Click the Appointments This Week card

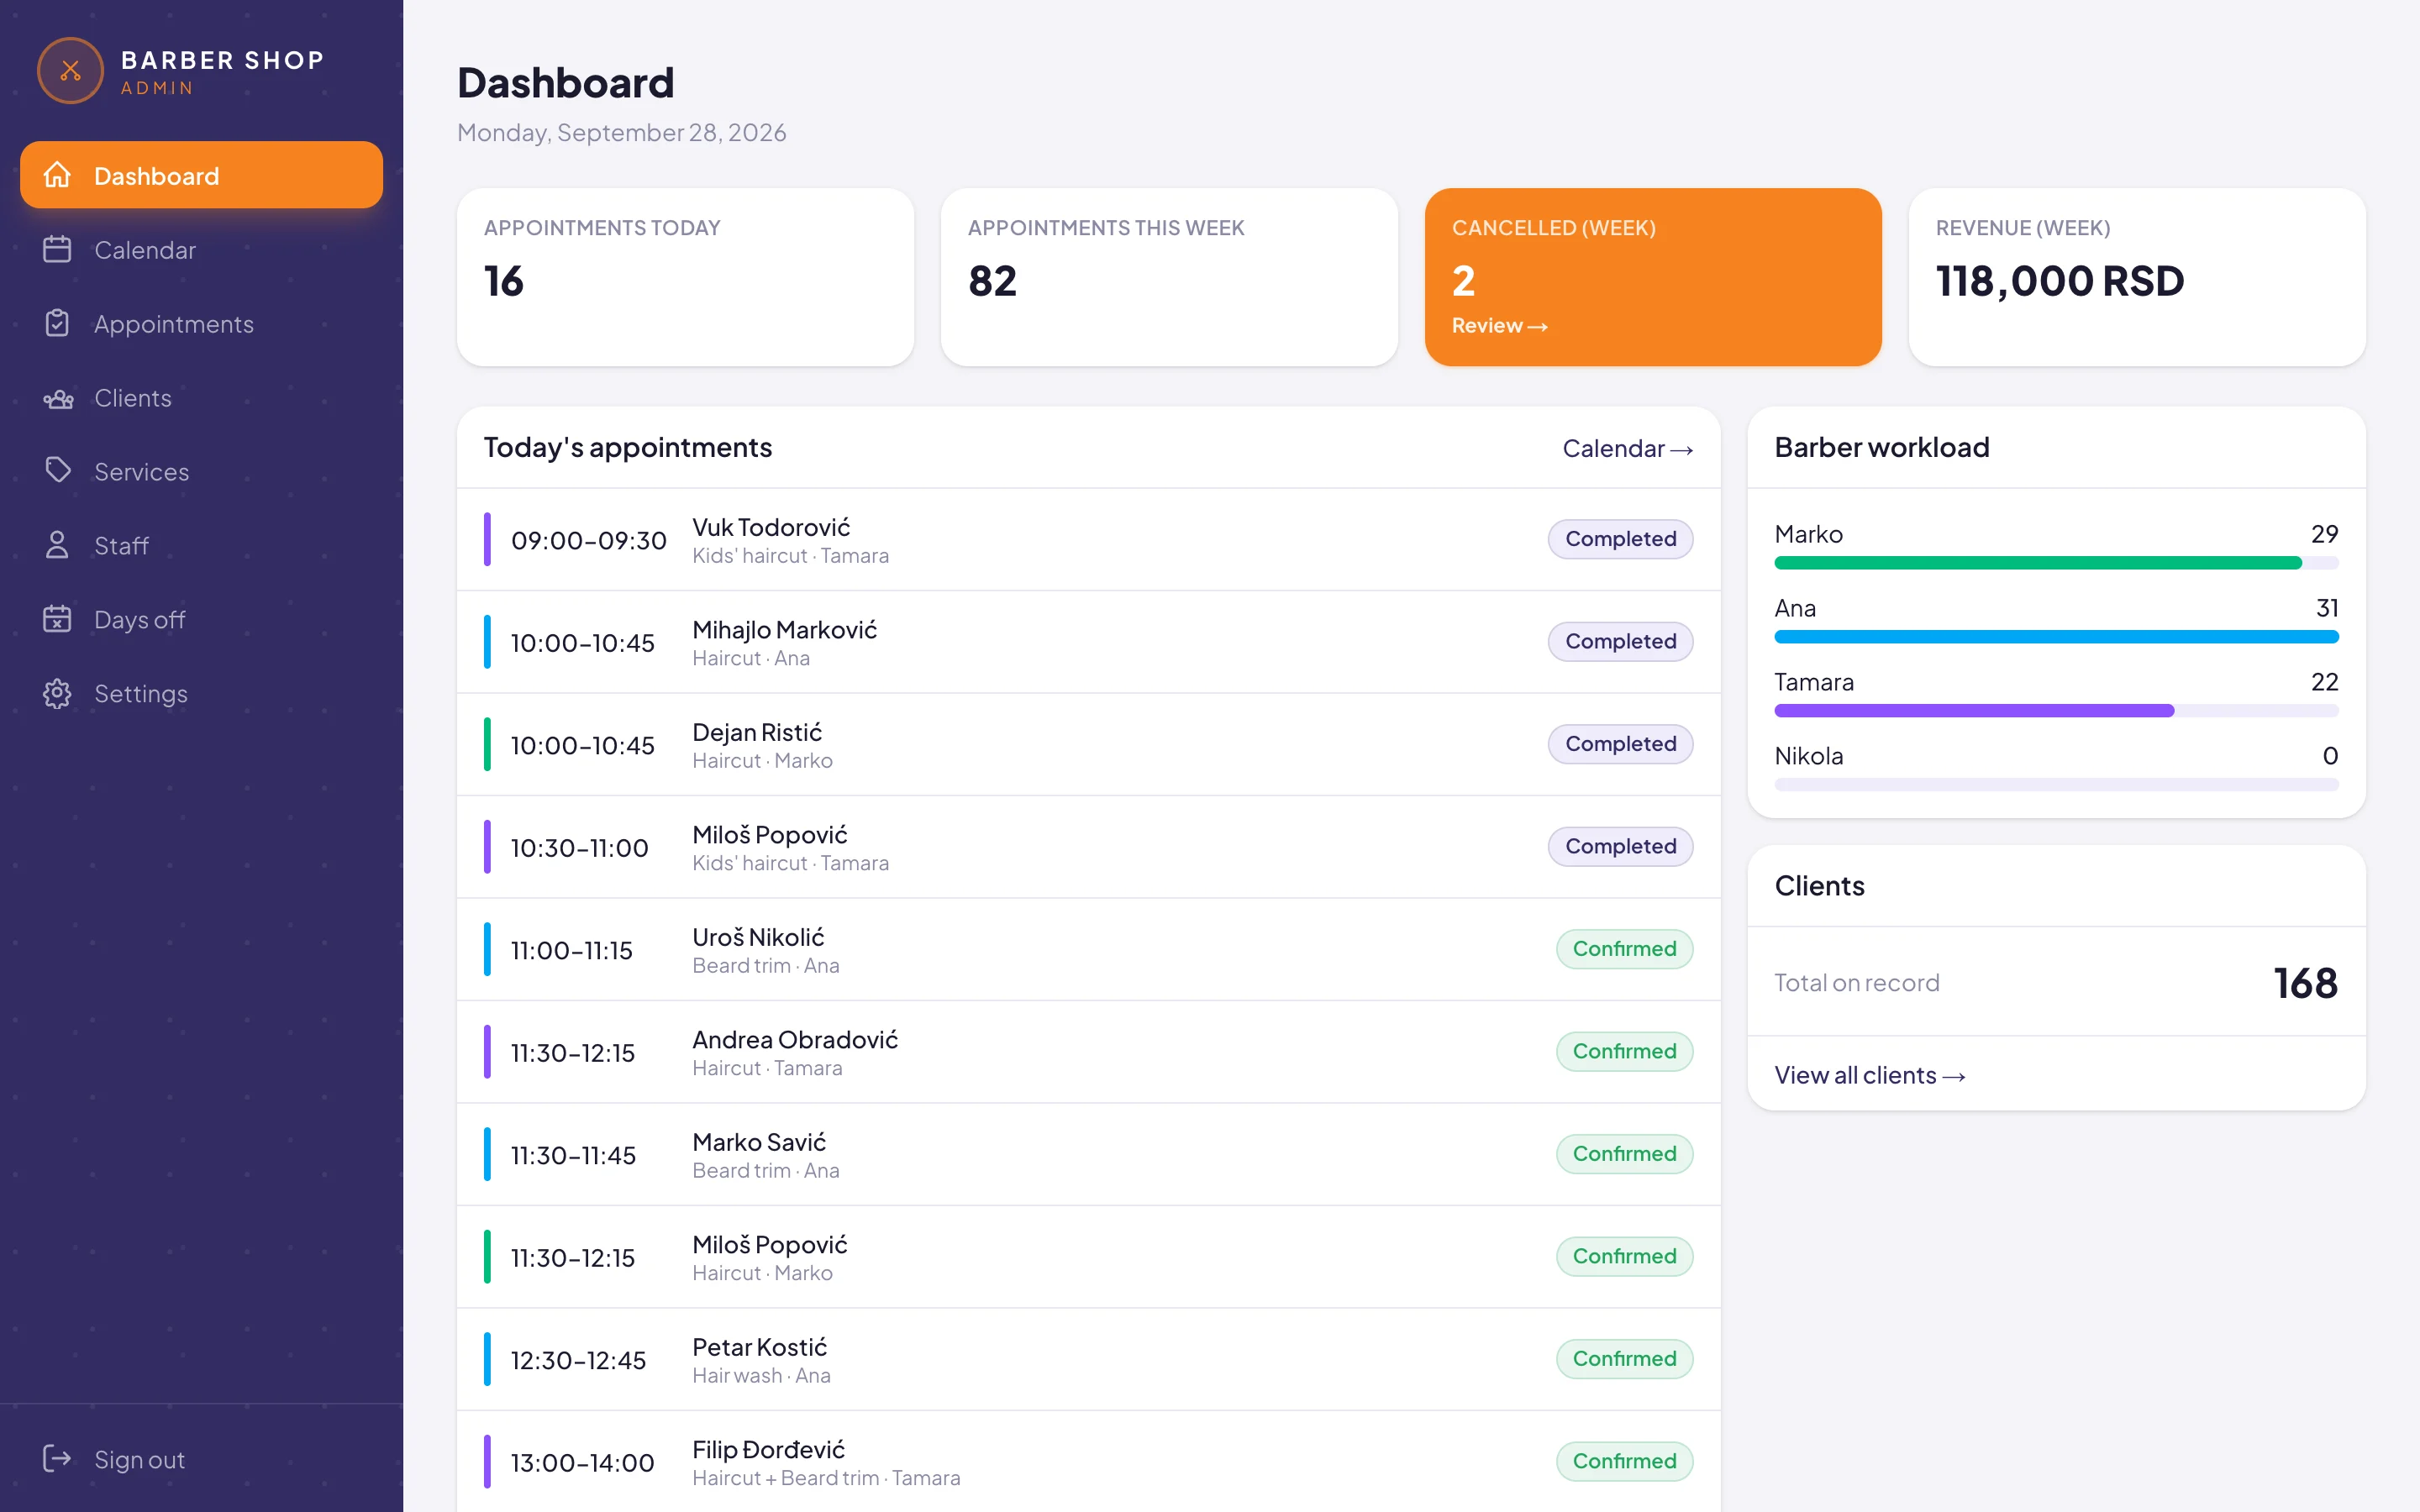[x=1169, y=277]
